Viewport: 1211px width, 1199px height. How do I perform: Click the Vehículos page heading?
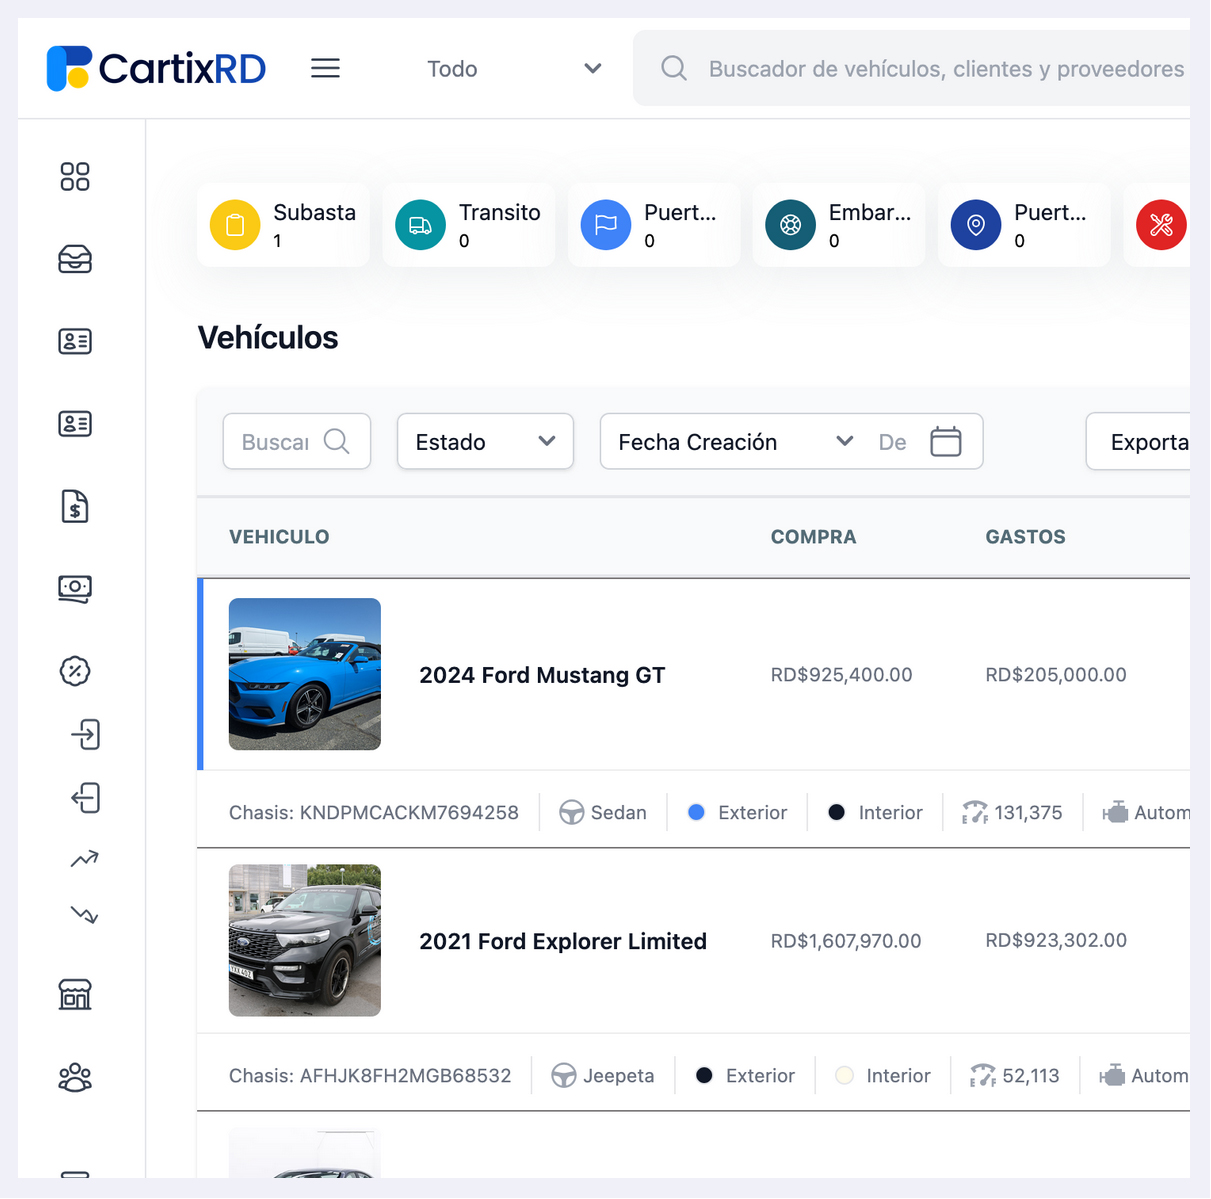268,337
